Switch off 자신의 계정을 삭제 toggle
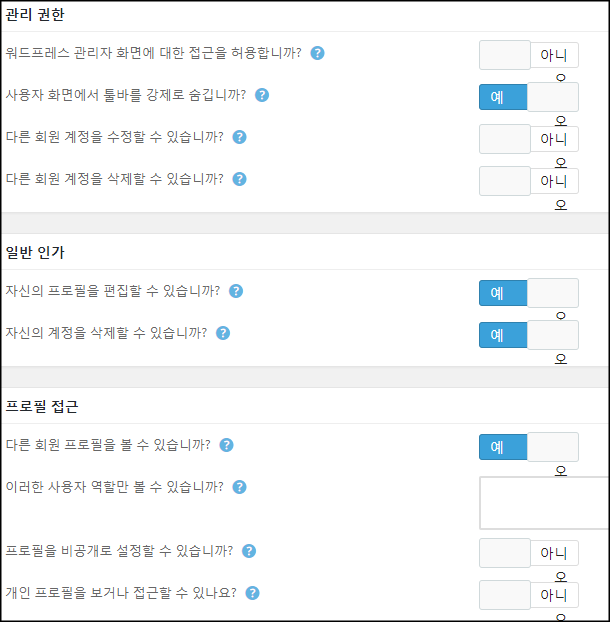The height and width of the screenshot is (622, 610). tap(529, 335)
